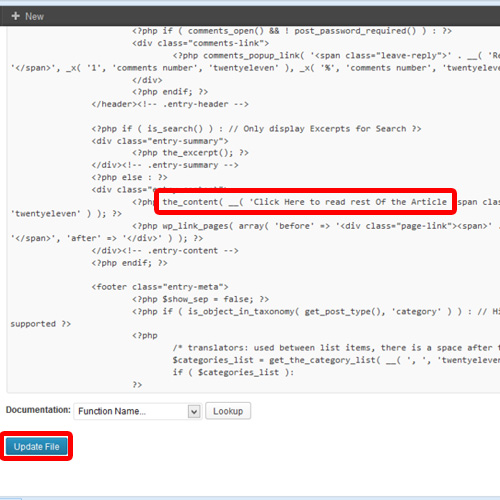Click the entry-header closing comment line

point(170,104)
